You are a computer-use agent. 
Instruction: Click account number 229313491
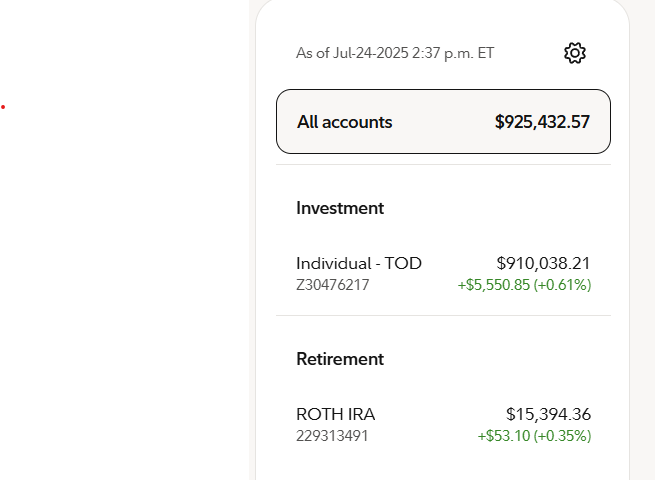click(x=332, y=436)
